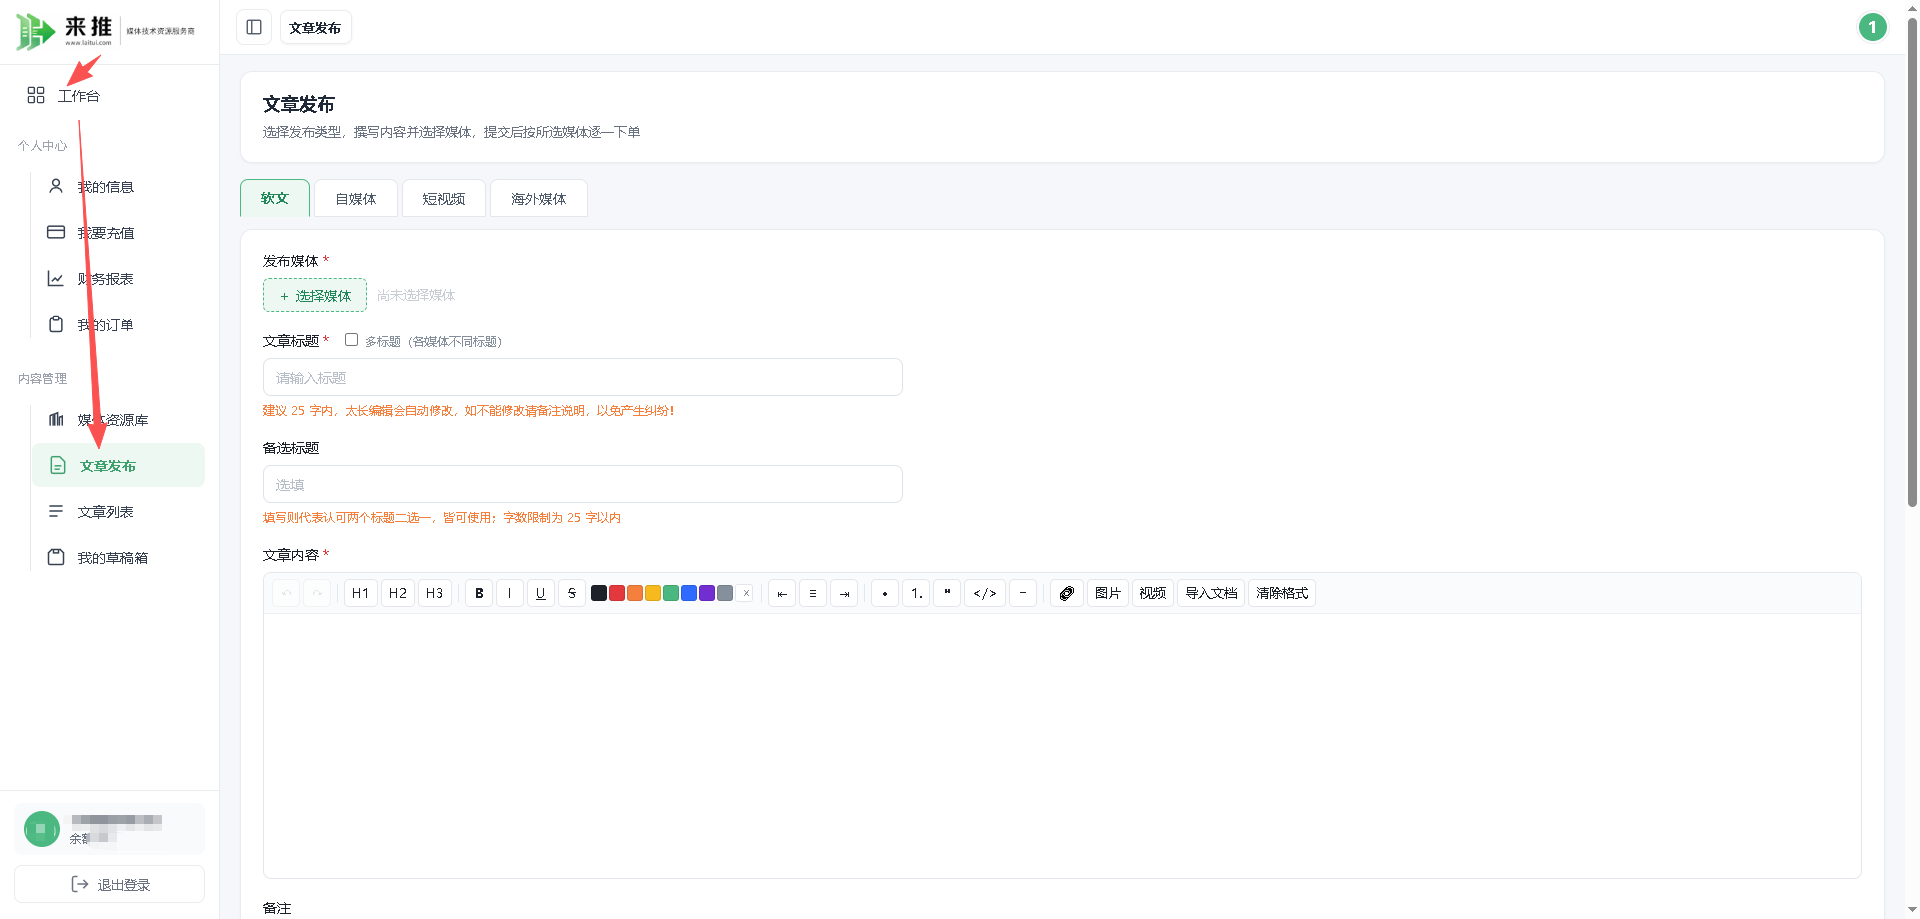Clear text color with x swatch
This screenshot has height=919, width=1920.
pyautogui.click(x=746, y=593)
